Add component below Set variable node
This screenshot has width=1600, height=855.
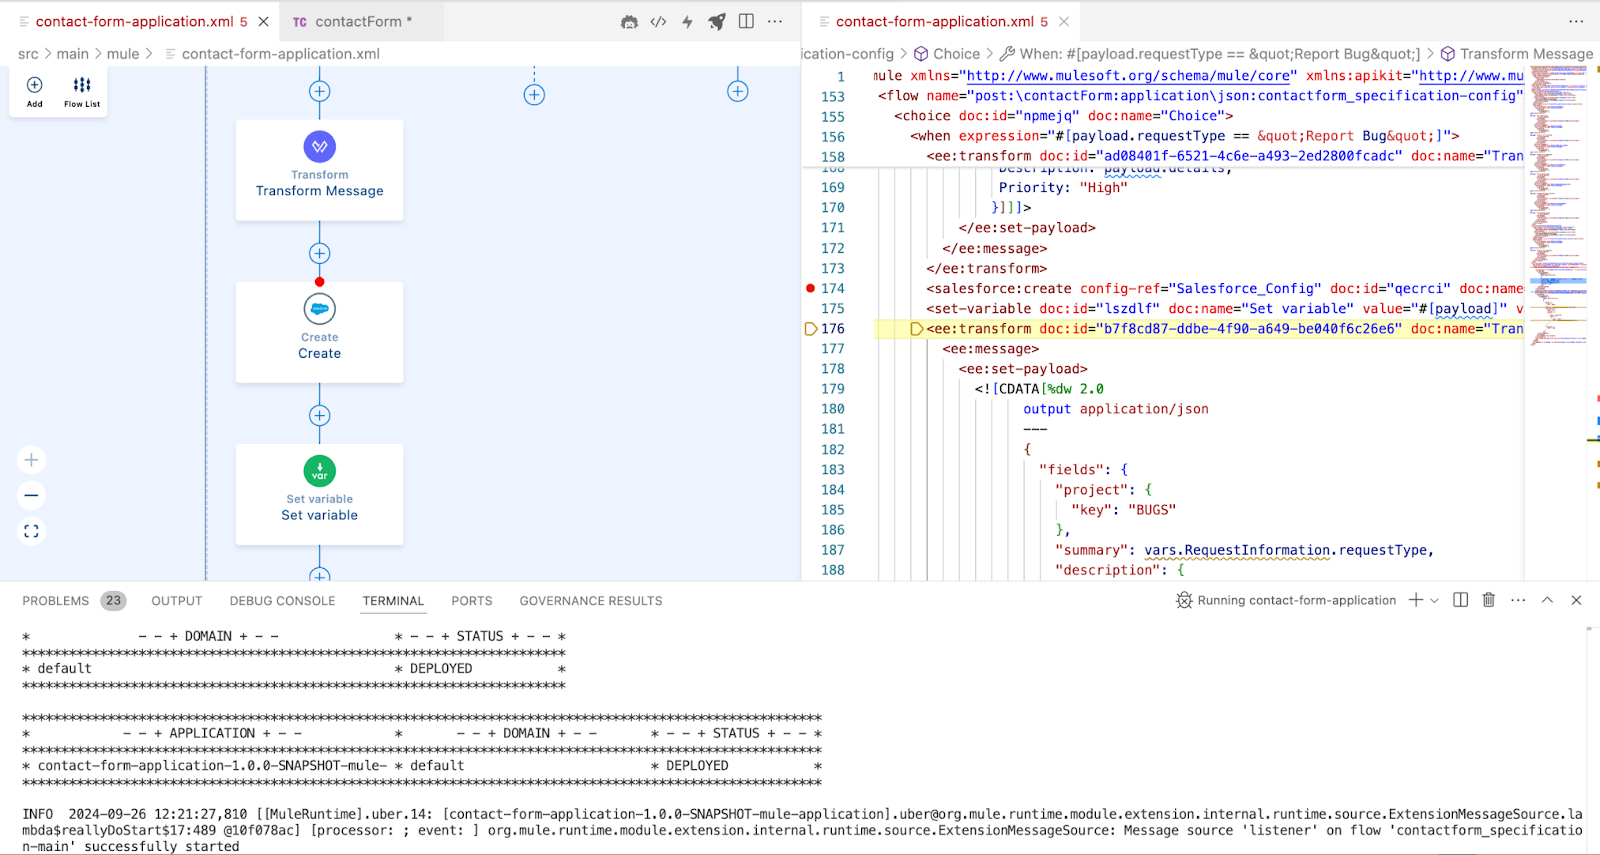point(320,575)
